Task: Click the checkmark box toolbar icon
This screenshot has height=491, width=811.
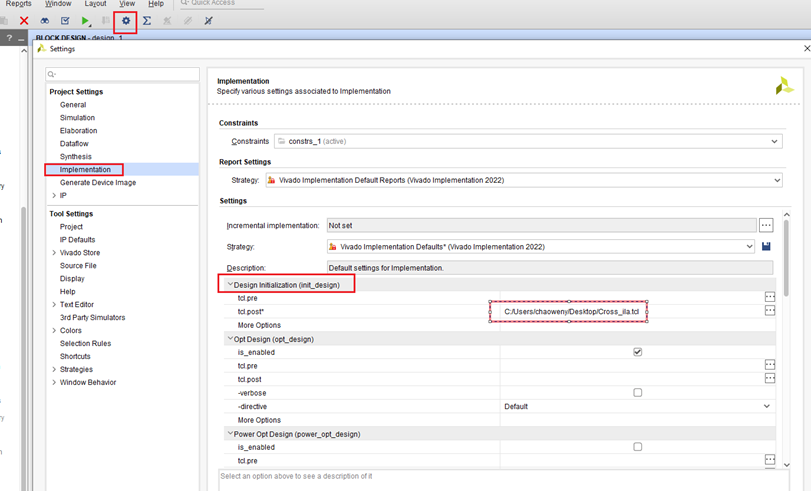Action: pyautogui.click(x=65, y=21)
